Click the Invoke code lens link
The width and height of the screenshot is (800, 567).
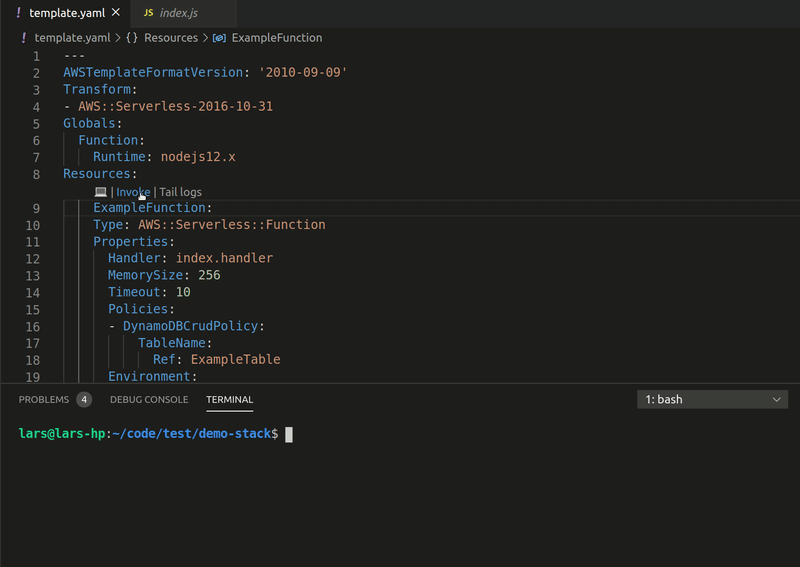point(133,192)
